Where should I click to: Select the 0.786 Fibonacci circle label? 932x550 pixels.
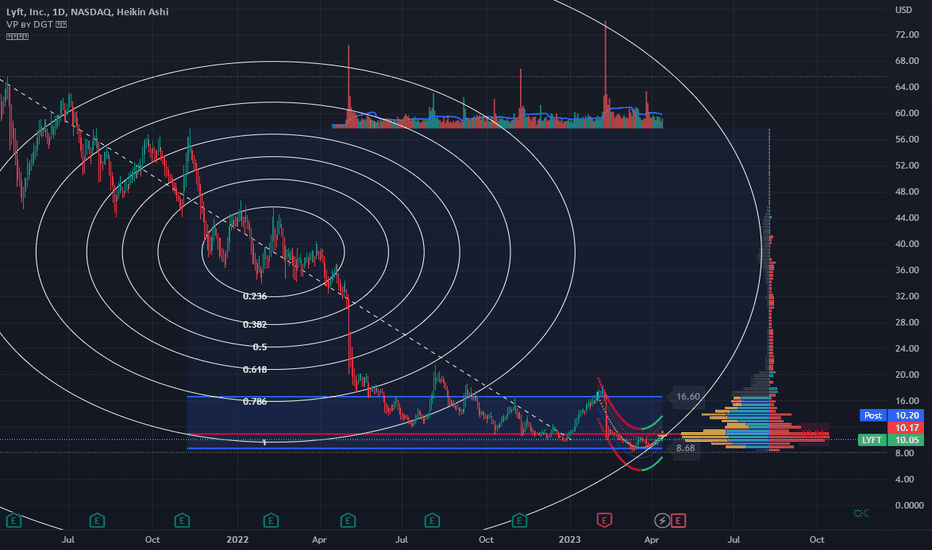point(254,402)
